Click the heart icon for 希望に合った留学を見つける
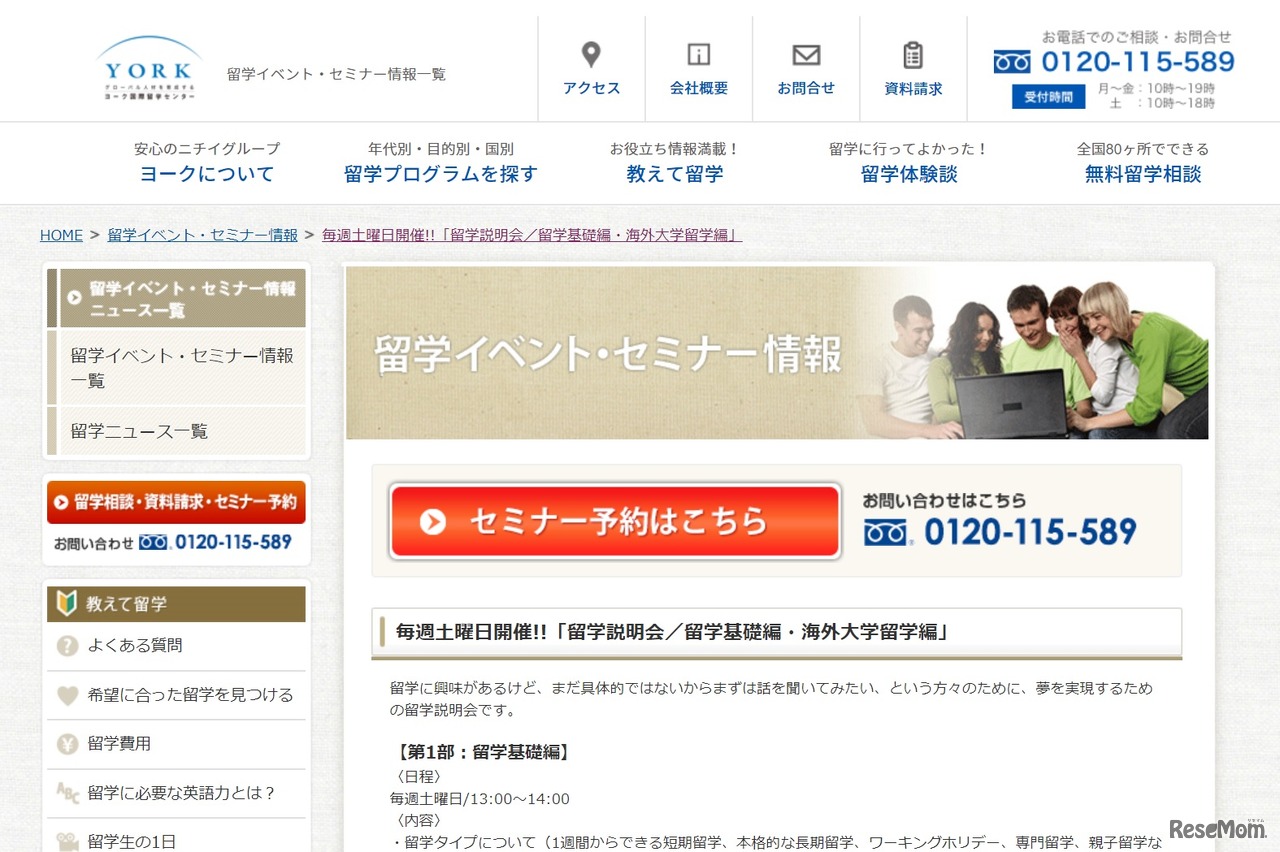The image size is (1280, 852). (67, 695)
